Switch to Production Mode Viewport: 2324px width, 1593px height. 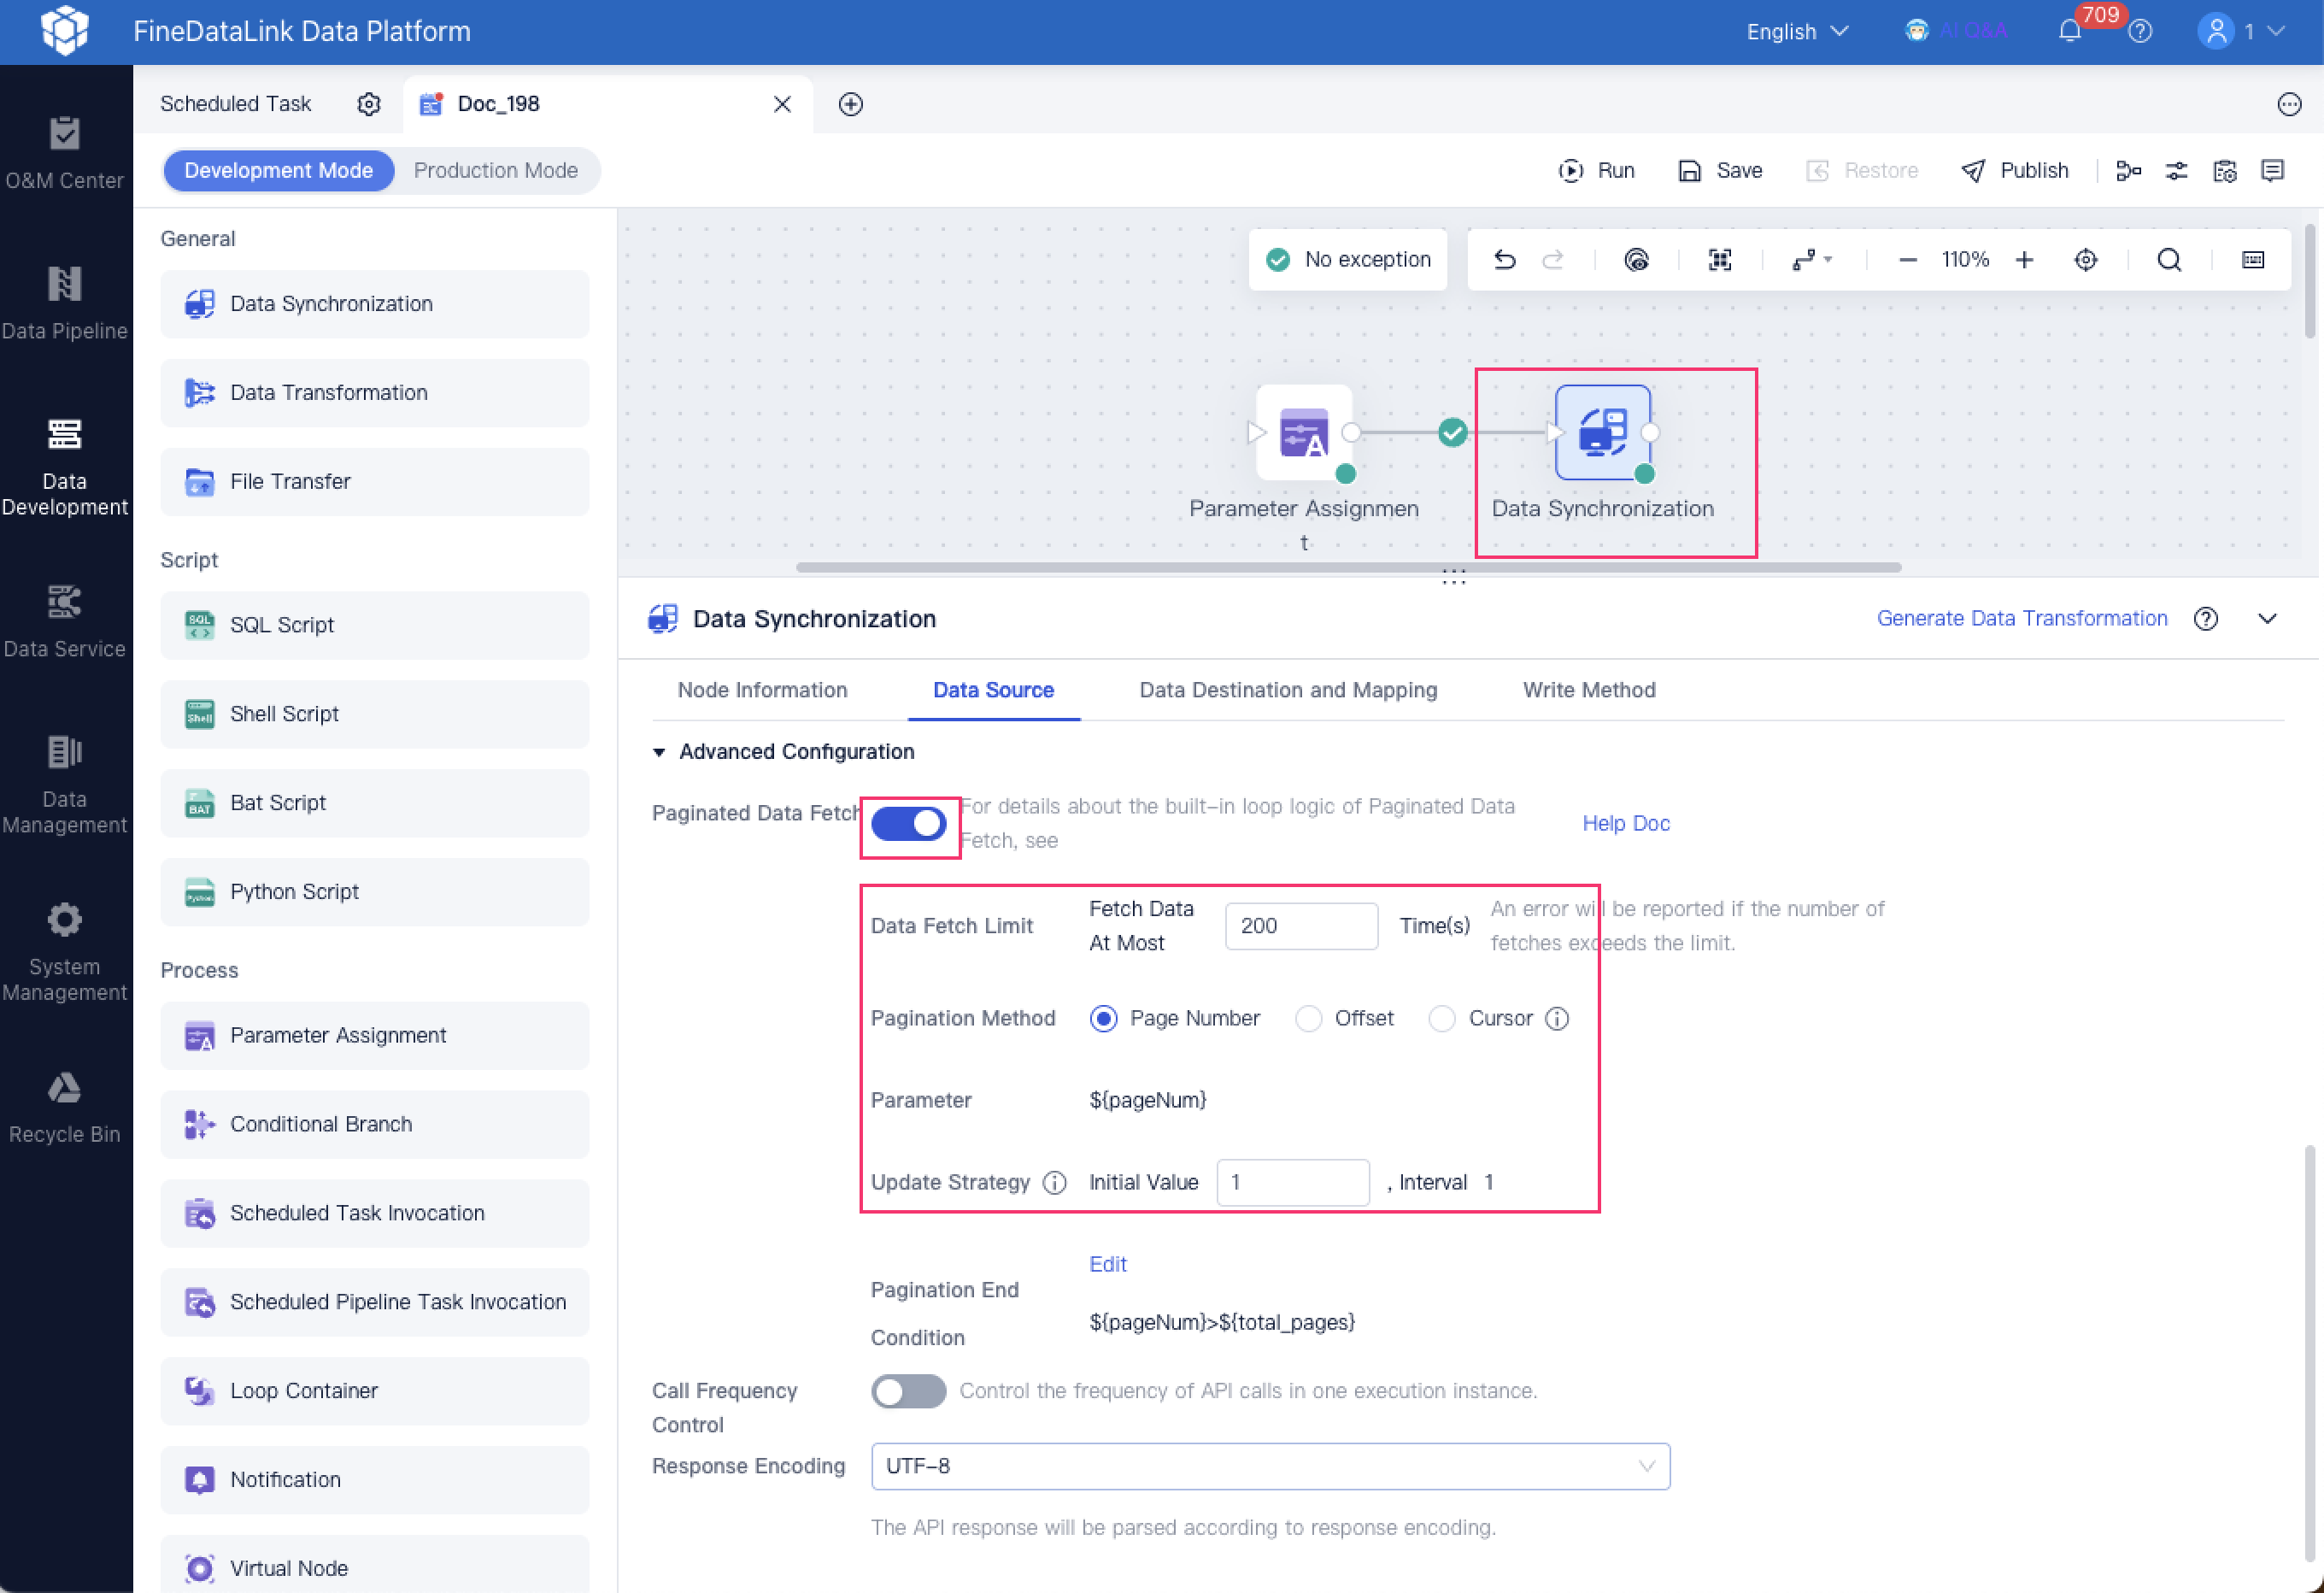tap(496, 171)
